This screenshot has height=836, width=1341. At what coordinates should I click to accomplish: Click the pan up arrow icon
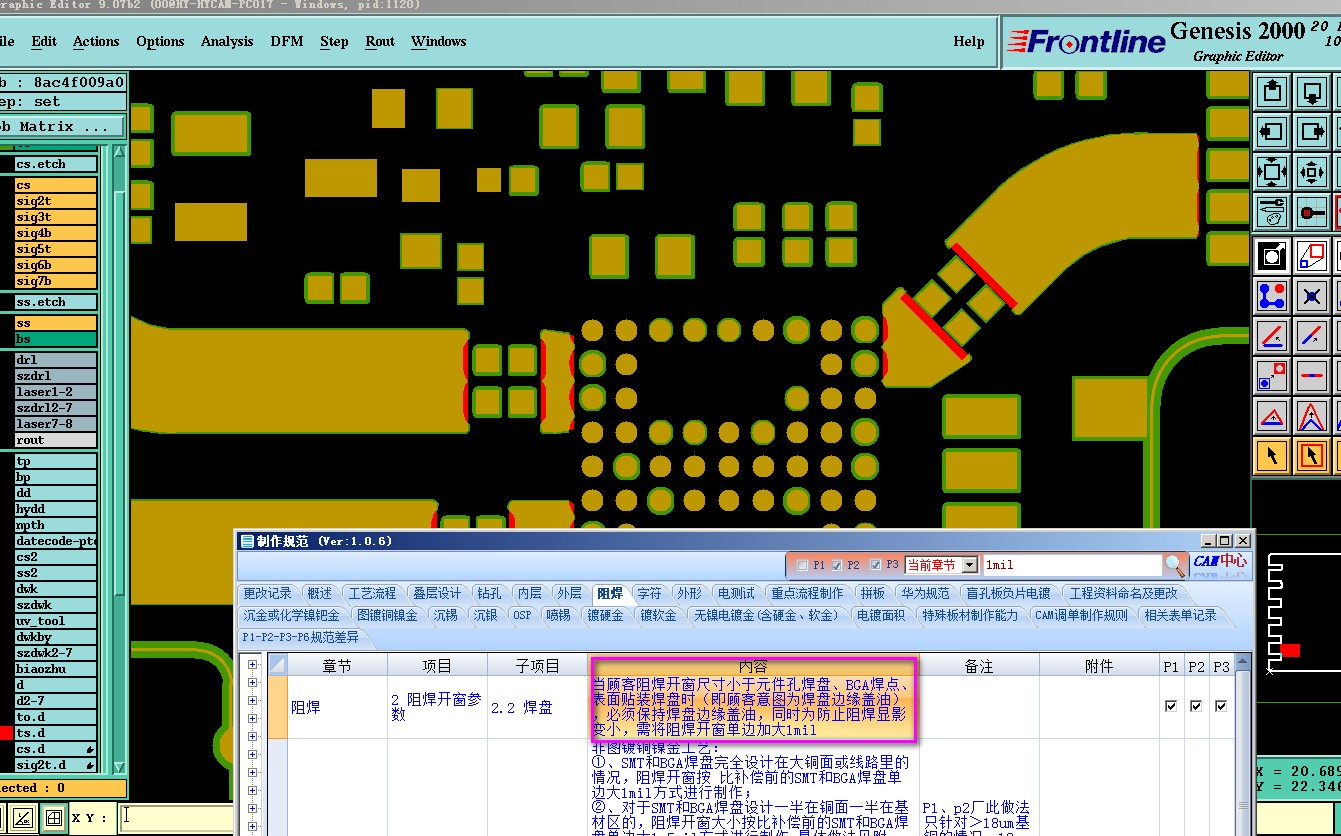click(x=1272, y=92)
